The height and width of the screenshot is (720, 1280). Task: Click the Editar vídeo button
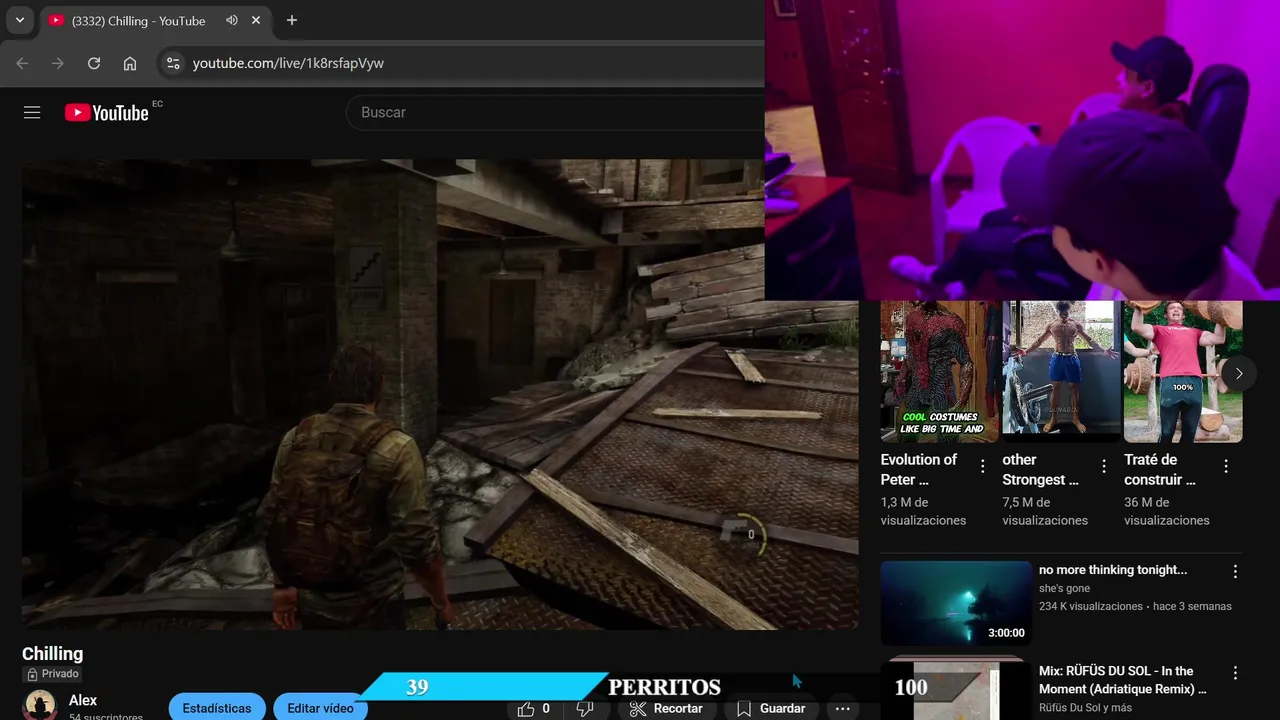tap(320, 707)
